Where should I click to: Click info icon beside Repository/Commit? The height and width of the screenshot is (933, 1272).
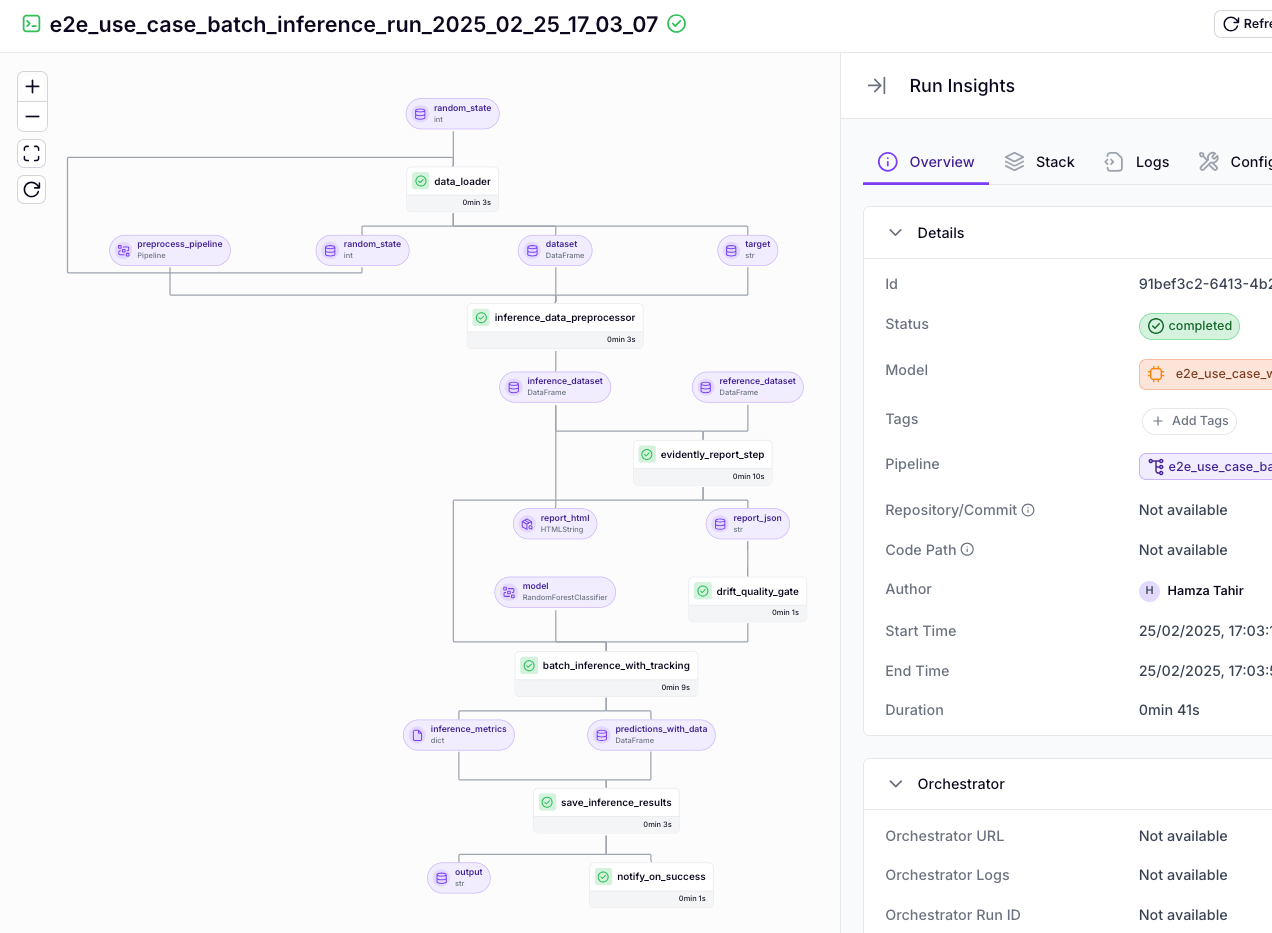click(x=1028, y=510)
